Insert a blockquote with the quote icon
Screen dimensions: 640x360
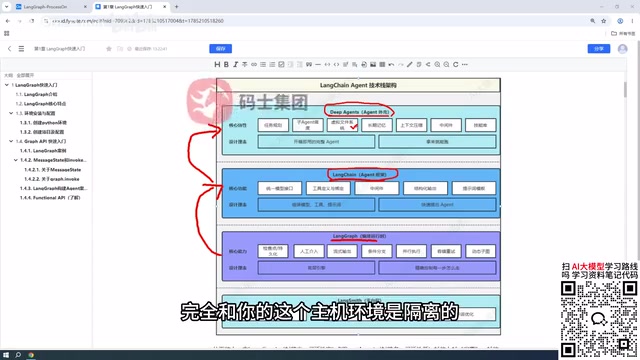tap(309, 64)
